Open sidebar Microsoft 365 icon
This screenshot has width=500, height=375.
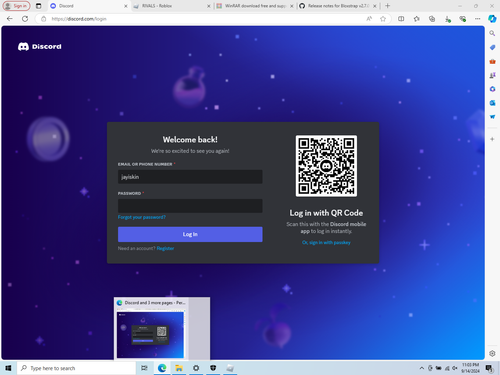click(492, 89)
